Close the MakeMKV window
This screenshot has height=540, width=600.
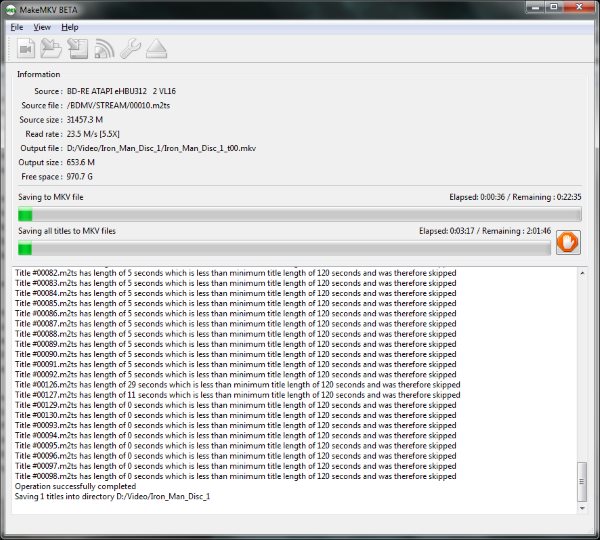click(x=579, y=7)
